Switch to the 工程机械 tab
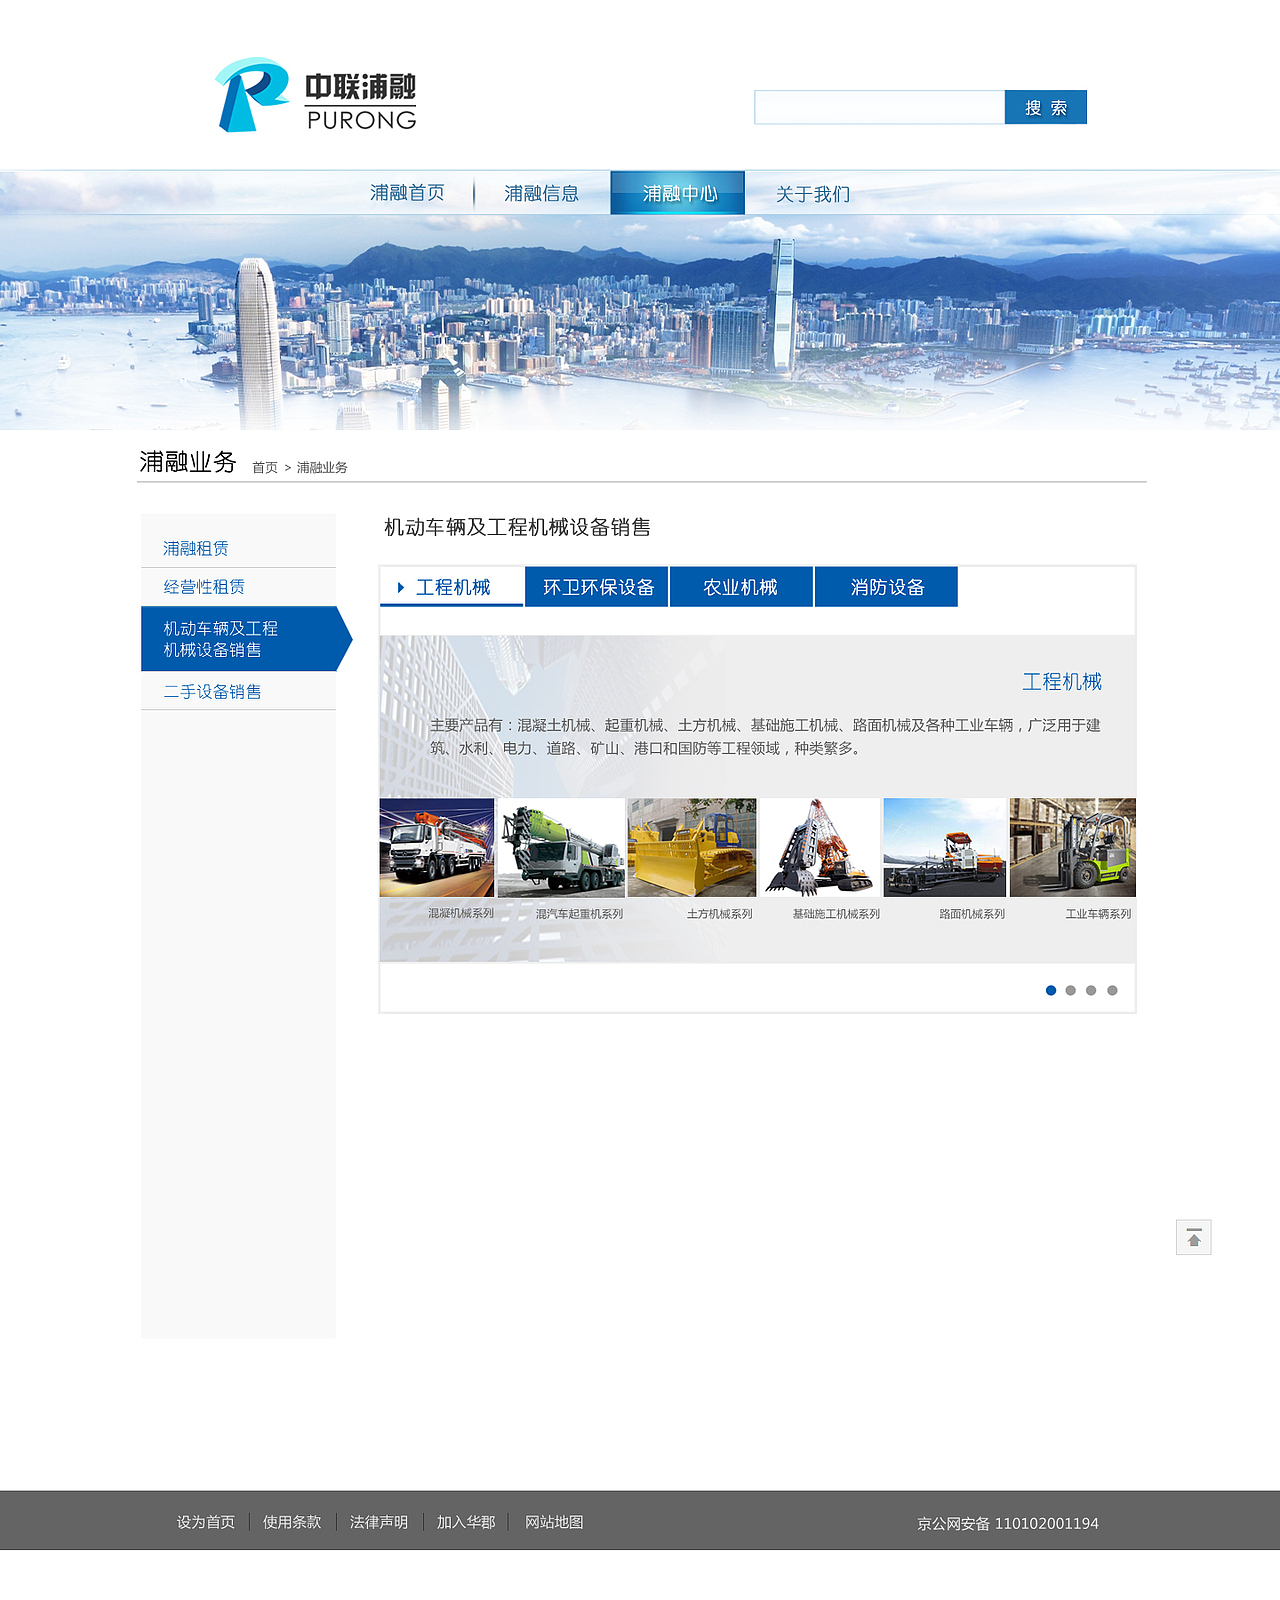This screenshot has height=1600, width=1280. coord(452,587)
